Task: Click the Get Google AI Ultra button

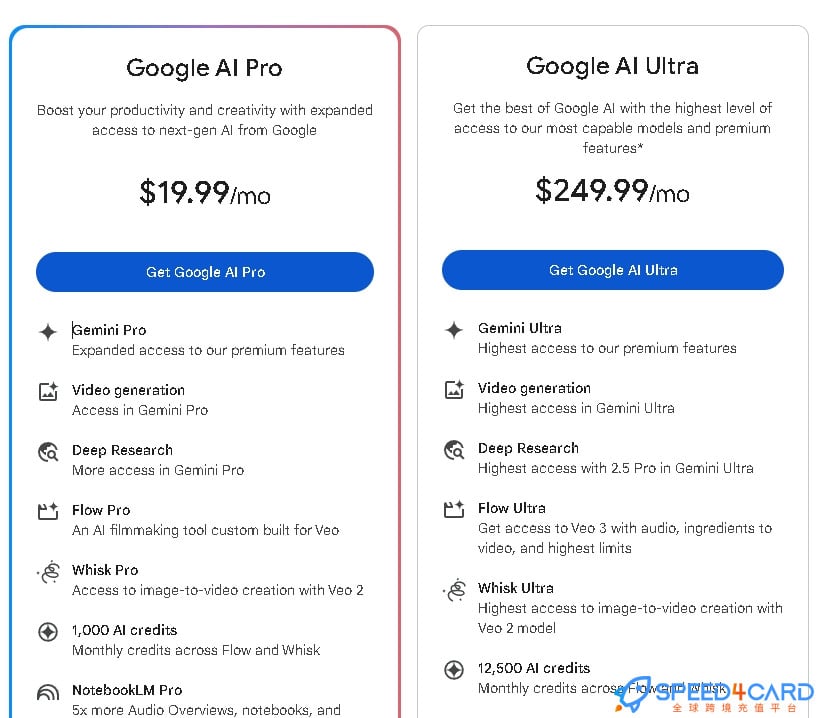Action: (x=613, y=270)
